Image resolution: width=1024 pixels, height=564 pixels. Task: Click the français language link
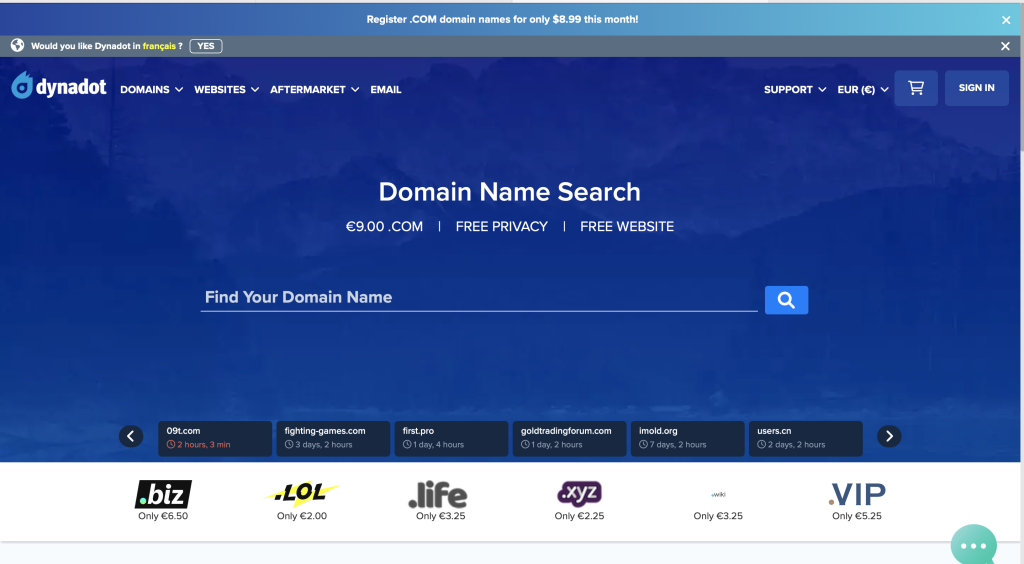159,46
